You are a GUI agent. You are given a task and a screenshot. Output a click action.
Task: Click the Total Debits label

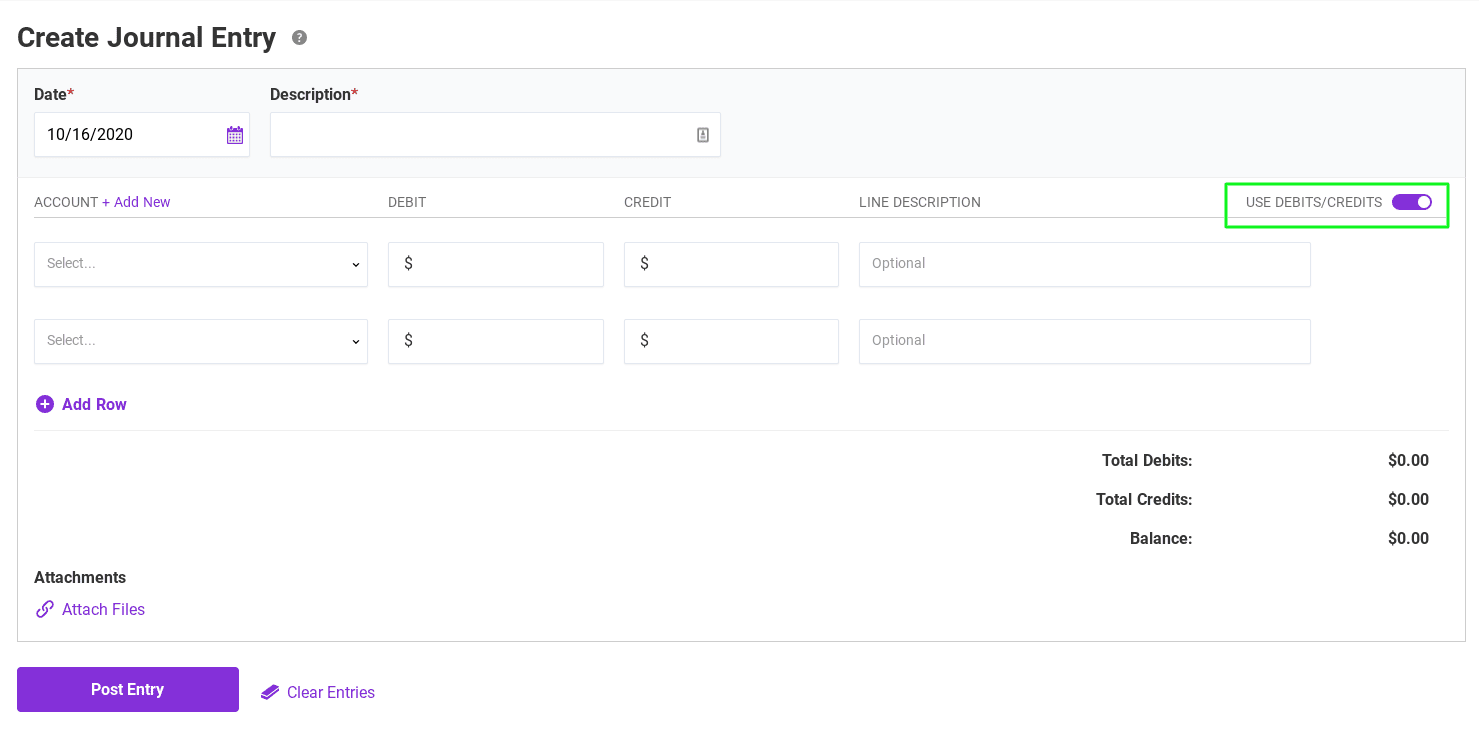click(1147, 460)
